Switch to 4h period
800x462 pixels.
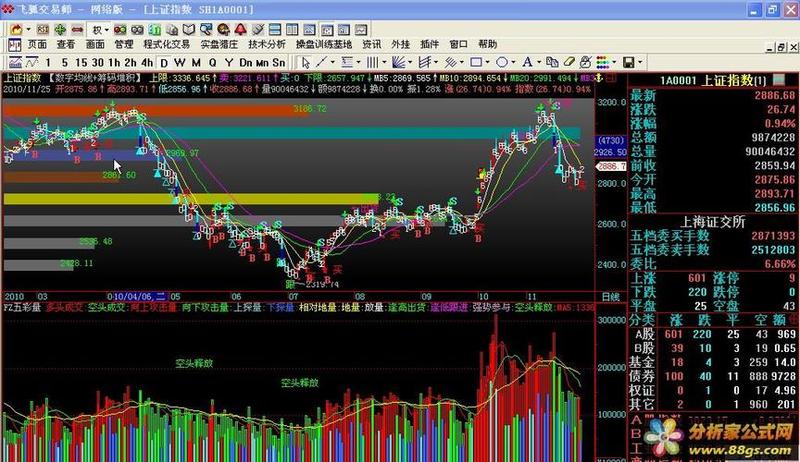(x=147, y=63)
